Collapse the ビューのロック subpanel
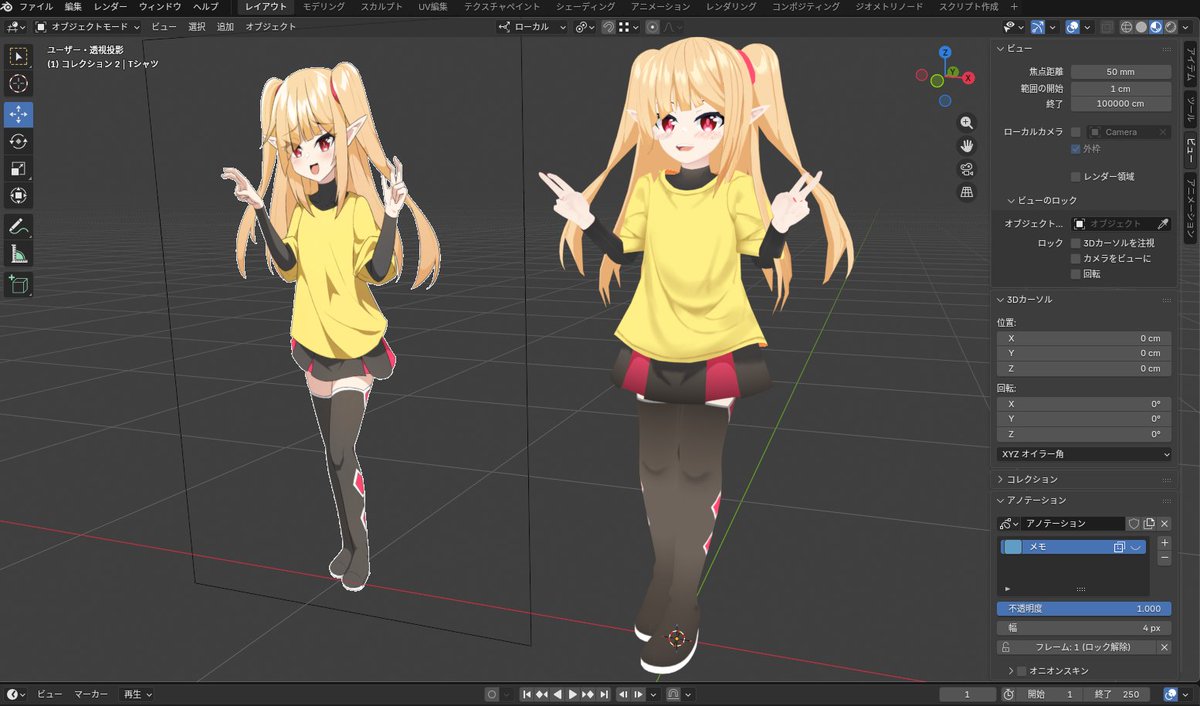The height and width of the screenshot is (706, 1200). point(1042,200)
